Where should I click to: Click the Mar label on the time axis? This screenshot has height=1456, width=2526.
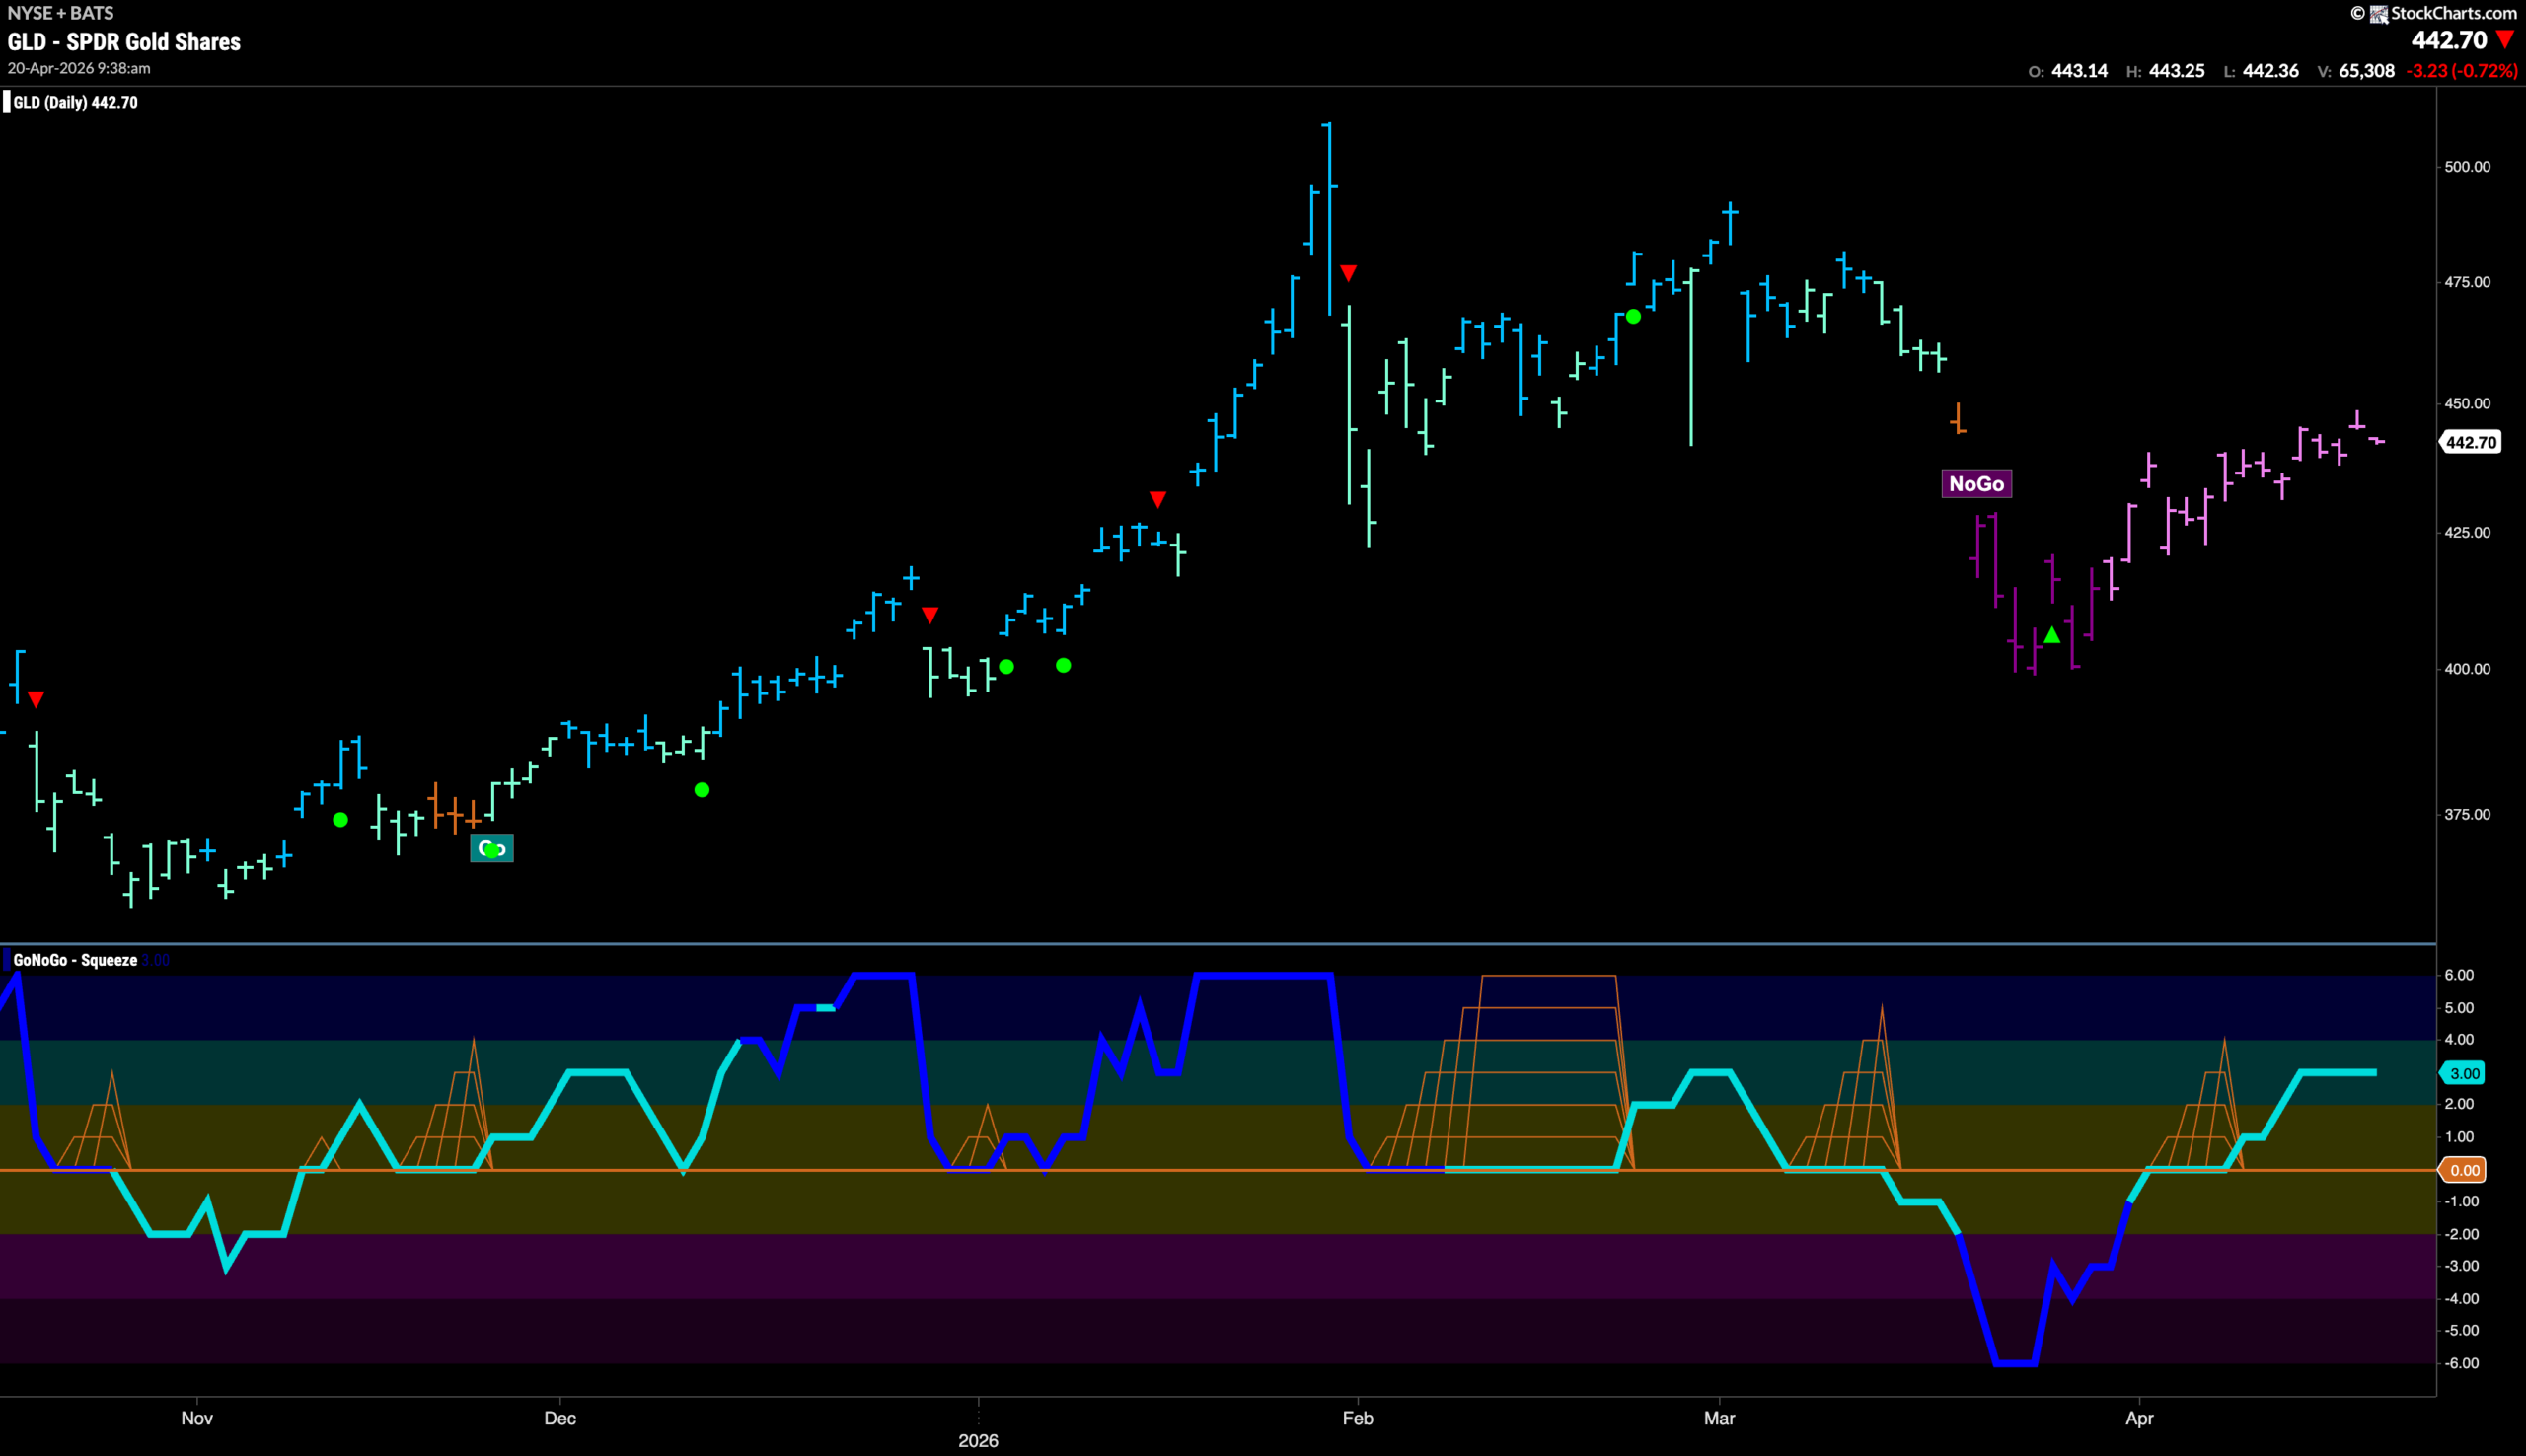click(1719, 1418)
